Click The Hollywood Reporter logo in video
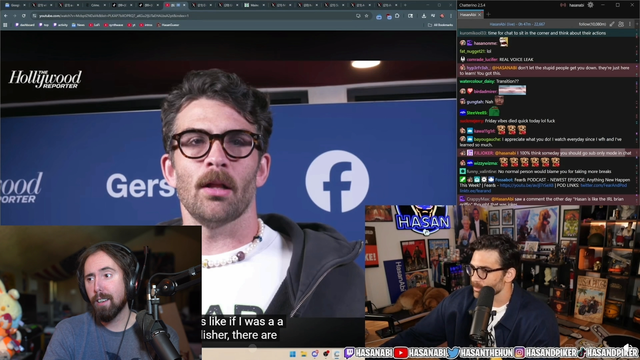The image size is (640, 360). click(45, 79)
